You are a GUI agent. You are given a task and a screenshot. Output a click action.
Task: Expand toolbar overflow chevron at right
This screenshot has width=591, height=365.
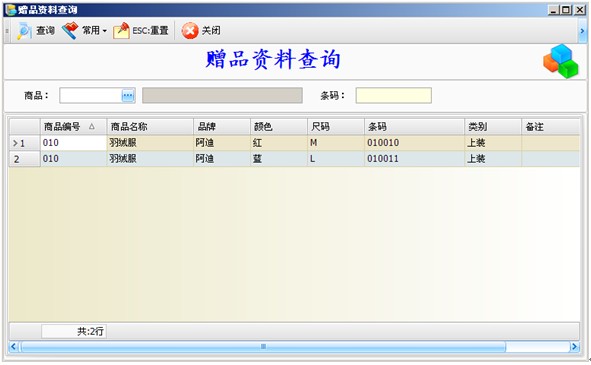point(582,31)
